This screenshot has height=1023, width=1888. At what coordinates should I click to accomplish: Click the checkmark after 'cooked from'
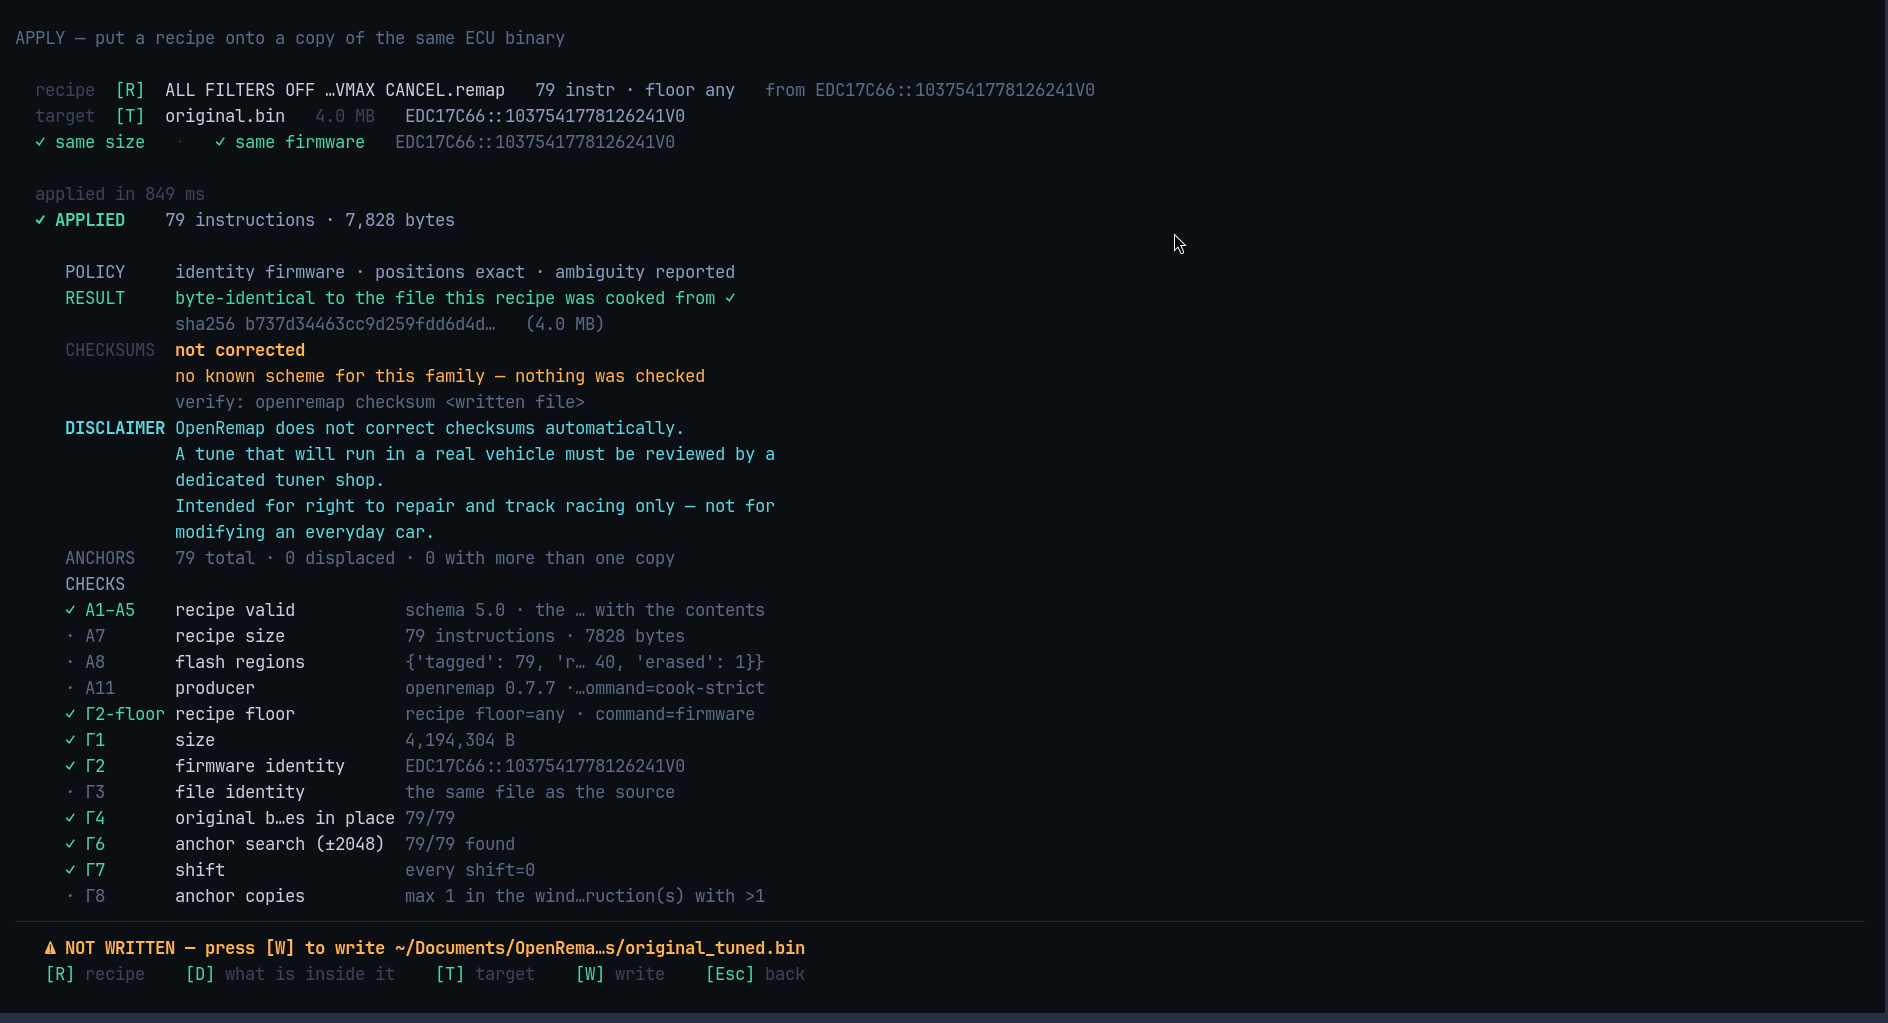(730, 298)
